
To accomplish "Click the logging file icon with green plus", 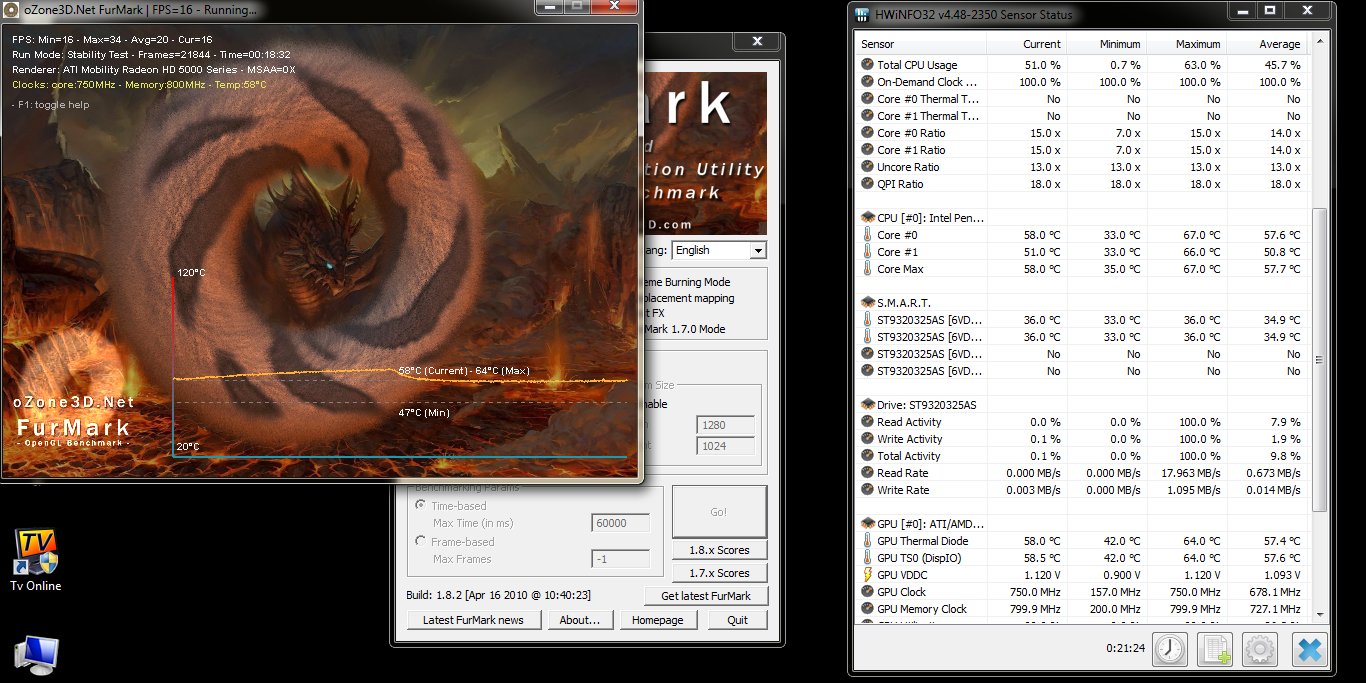I will pos(1216,650).
